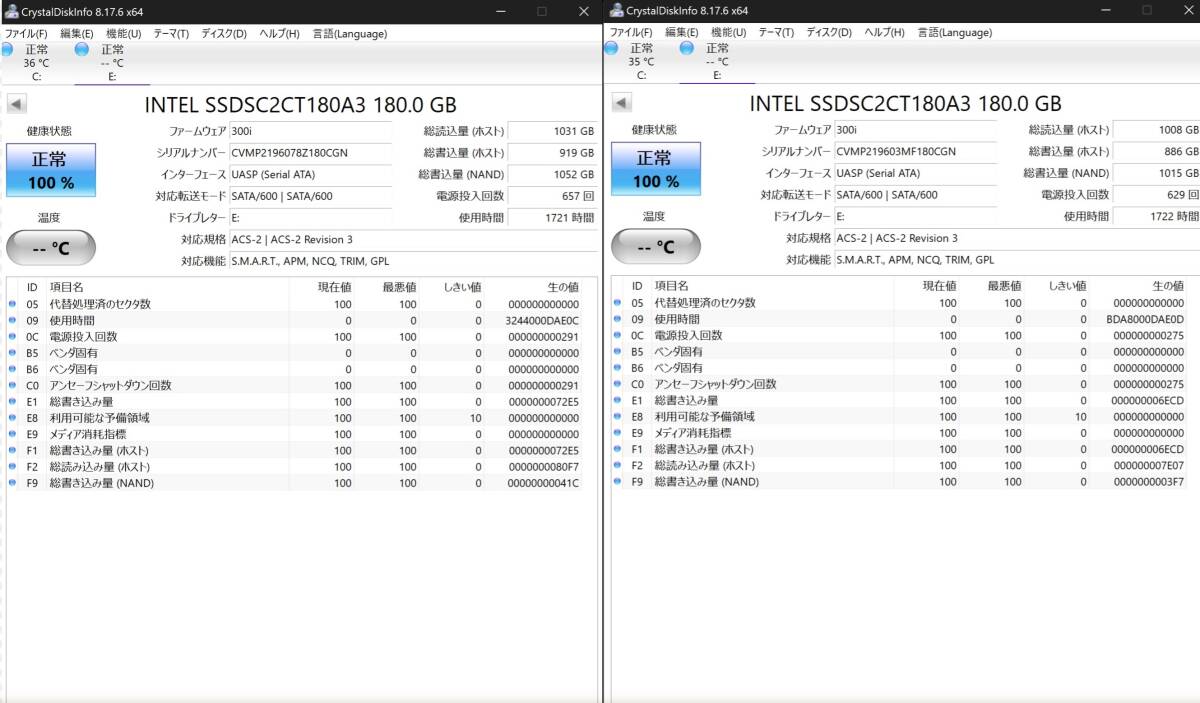Open ファイル(F) menu in left window
The height and width of the screenshot is (703, 1200).
28,33
